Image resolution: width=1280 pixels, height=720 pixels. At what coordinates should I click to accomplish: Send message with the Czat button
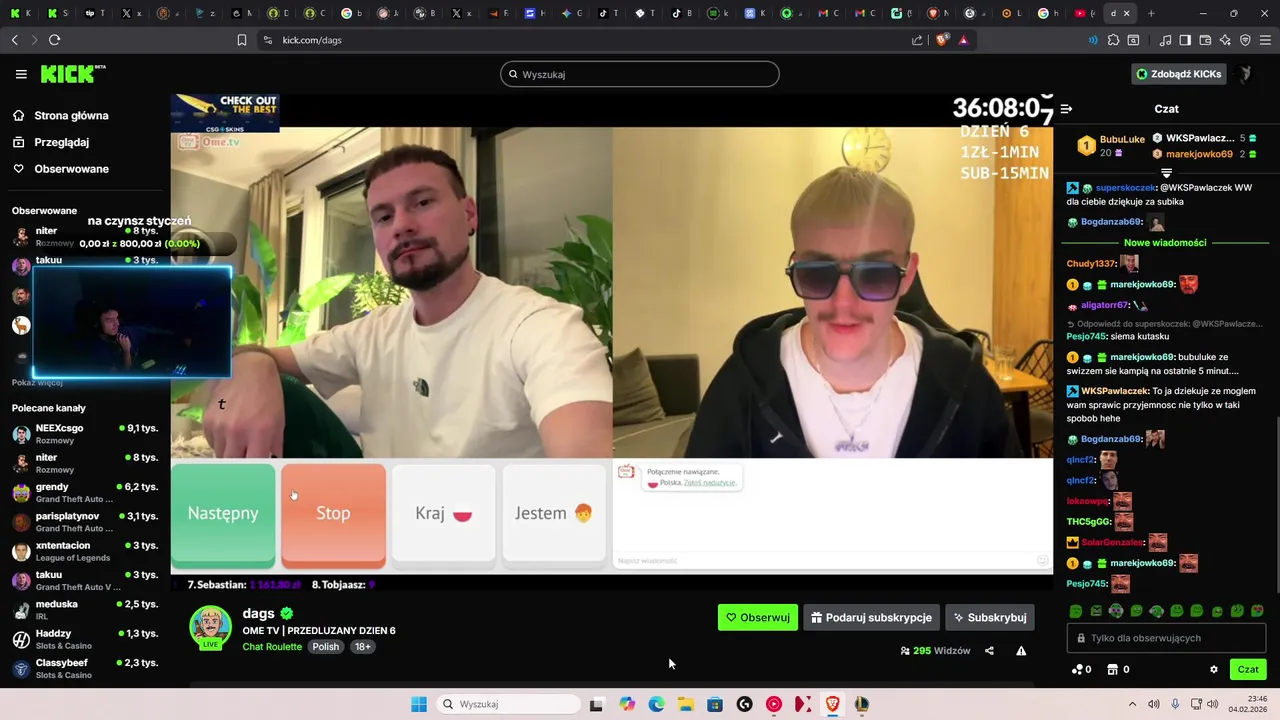click(1248, 669)
